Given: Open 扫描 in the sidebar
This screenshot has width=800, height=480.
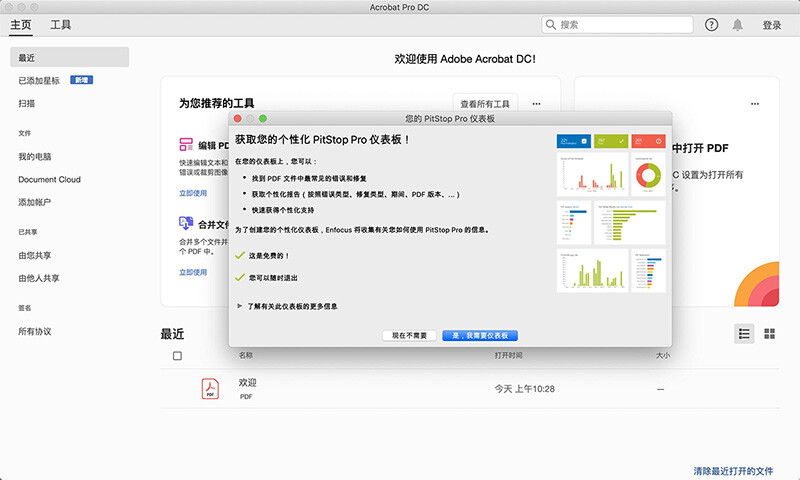Looking at the screenshot, I should coord(27,104).
